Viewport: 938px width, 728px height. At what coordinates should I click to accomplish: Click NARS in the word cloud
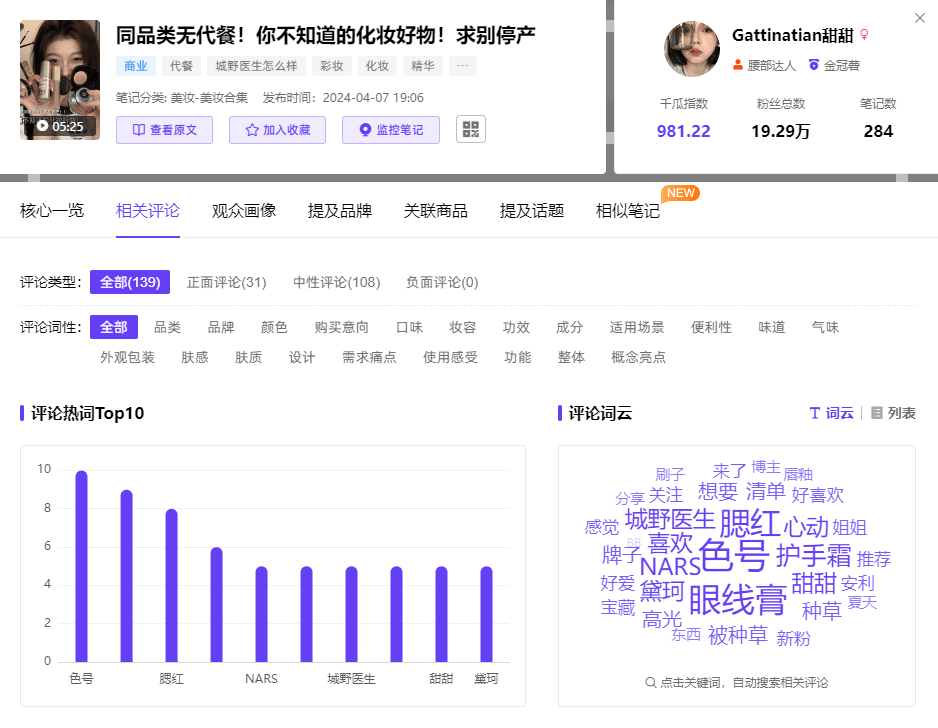pos(670,566)
